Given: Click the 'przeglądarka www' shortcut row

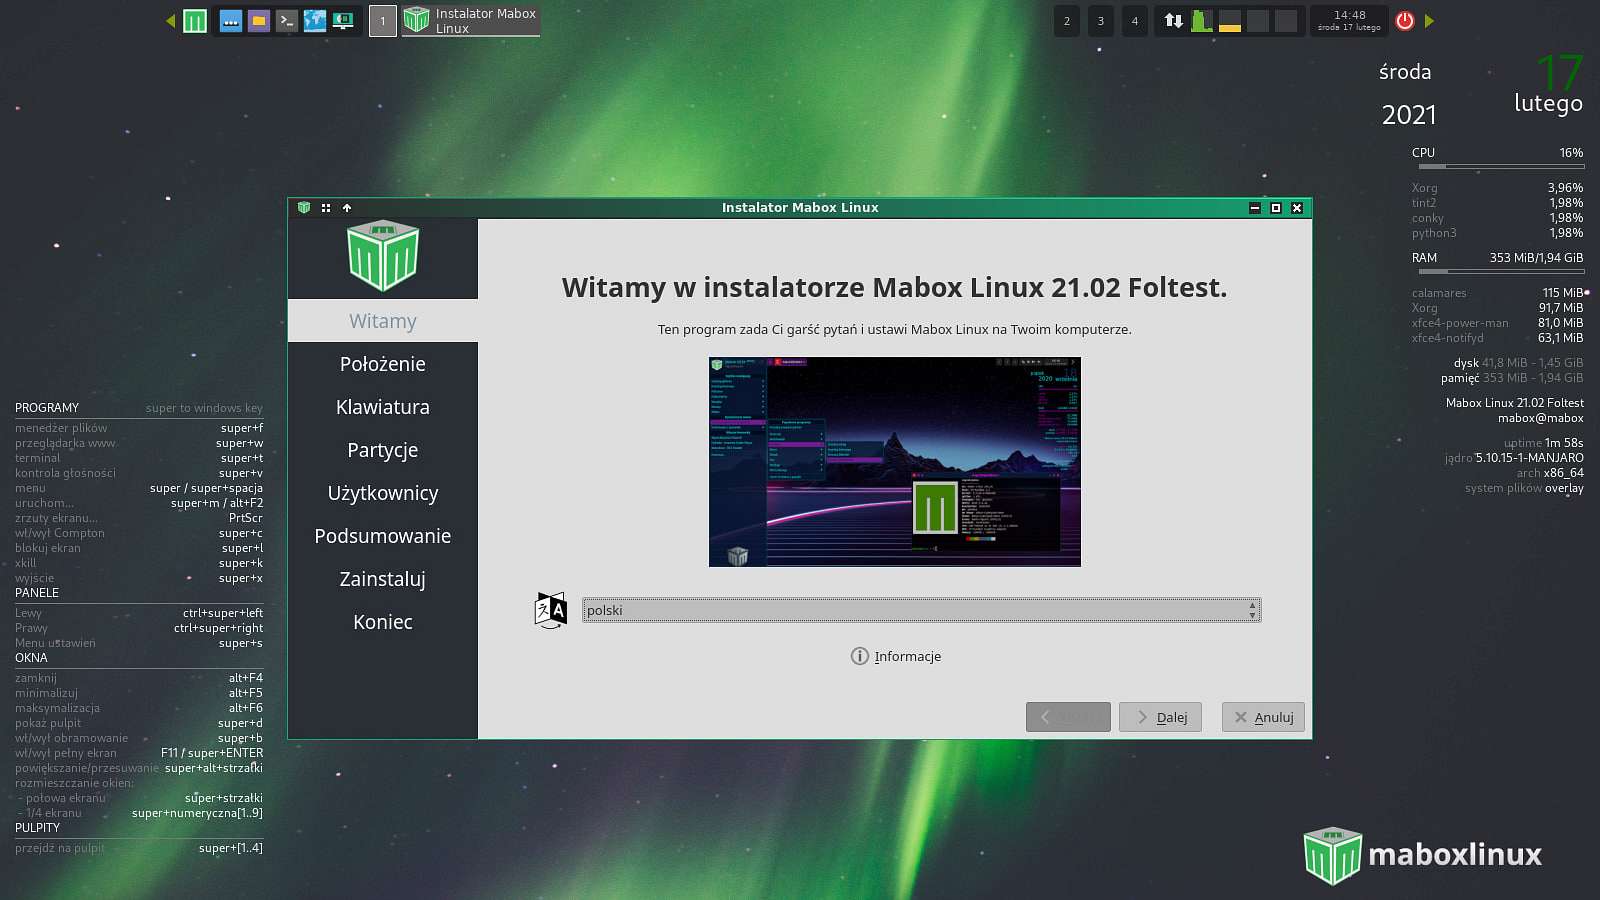Looking at the screenshot, I should tap(139, 443).
